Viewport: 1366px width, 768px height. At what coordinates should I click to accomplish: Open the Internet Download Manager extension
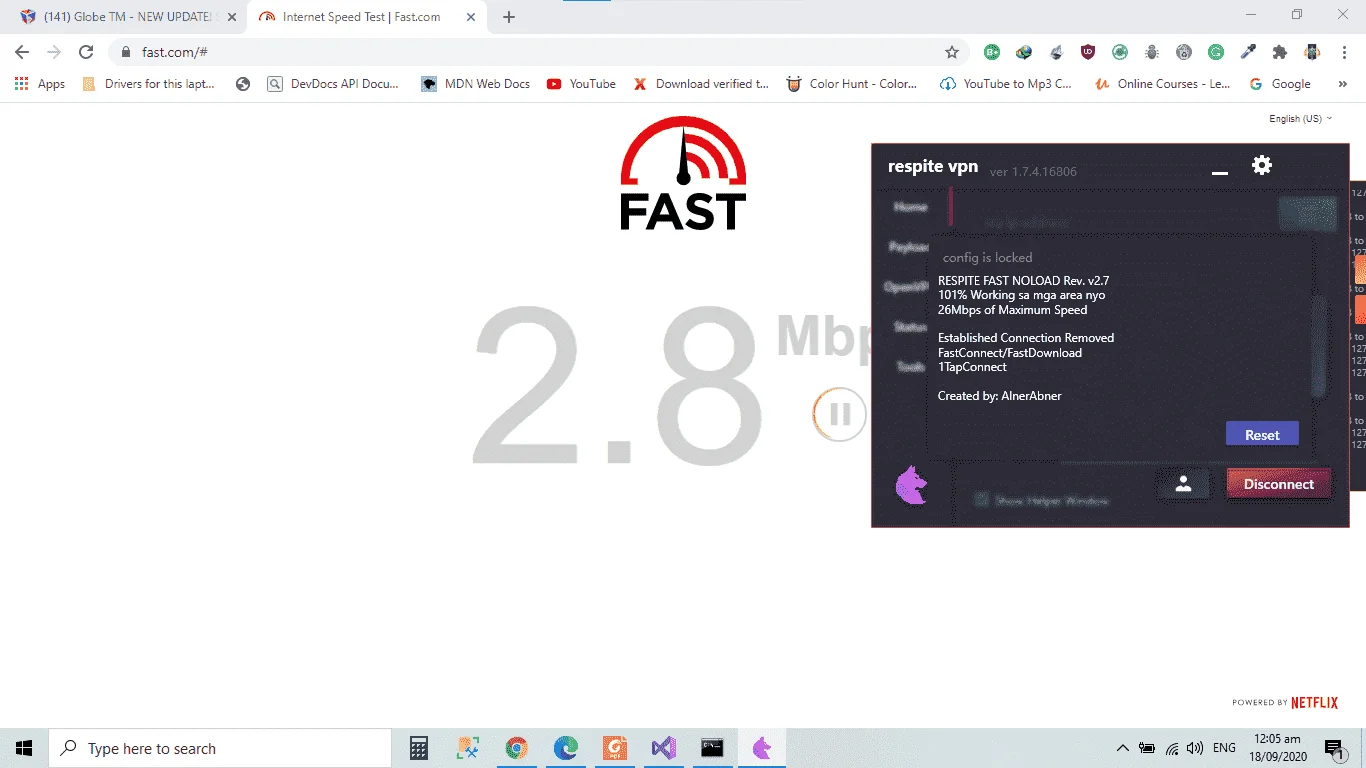coord(1024,52)
